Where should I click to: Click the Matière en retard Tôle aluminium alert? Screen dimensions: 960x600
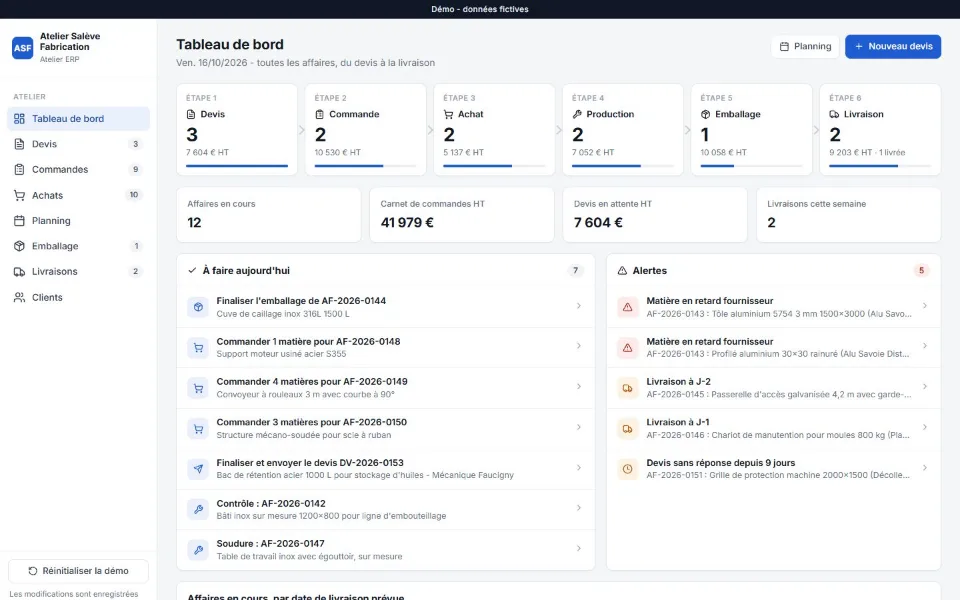[x=773, y=307]
